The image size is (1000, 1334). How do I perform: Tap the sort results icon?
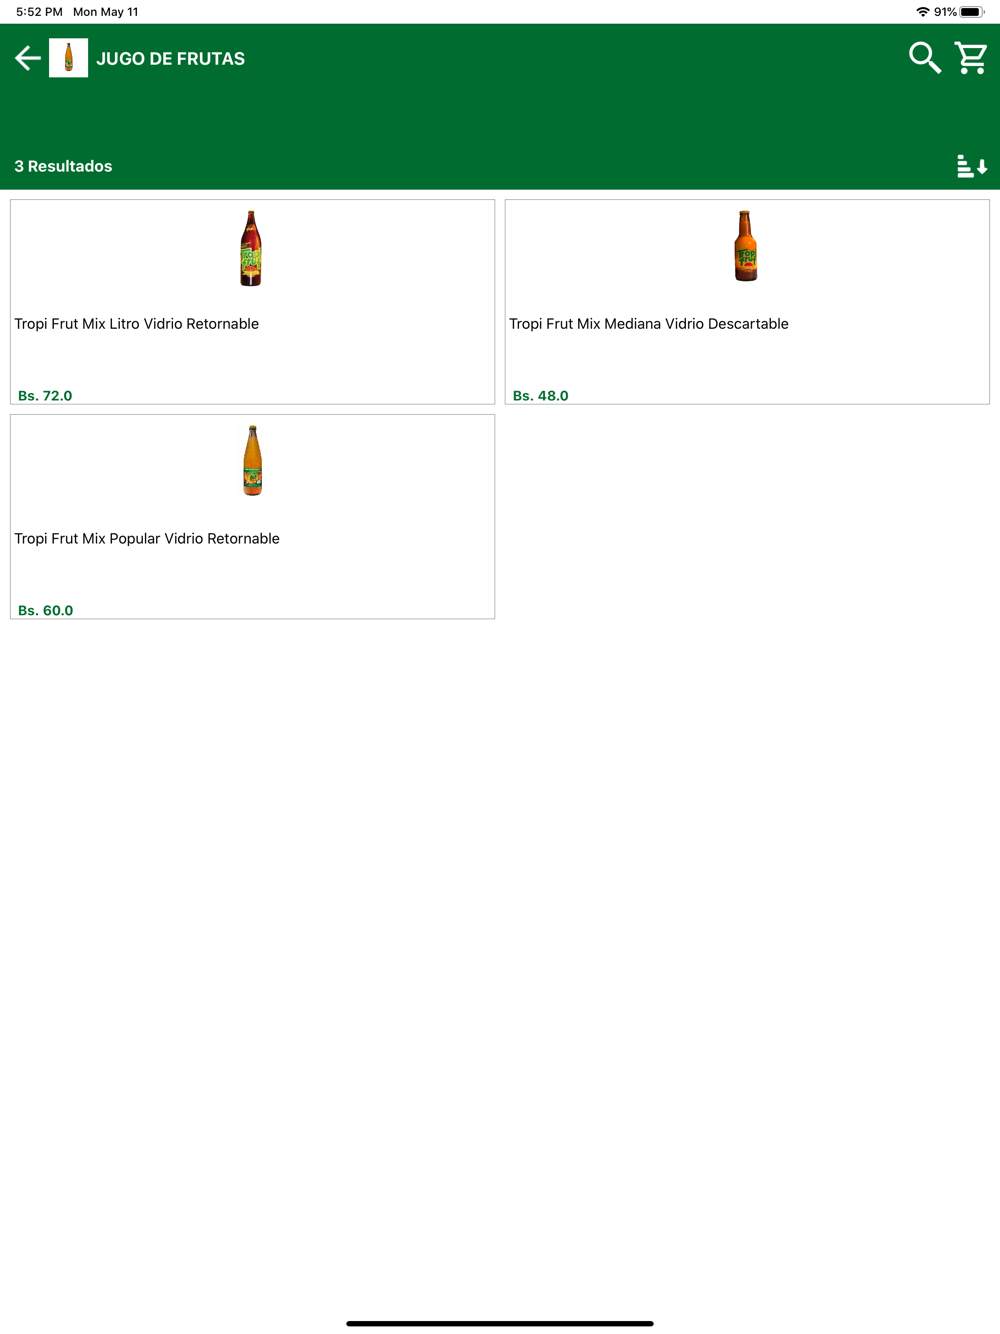pyautogui.click(x=972, y=166)
